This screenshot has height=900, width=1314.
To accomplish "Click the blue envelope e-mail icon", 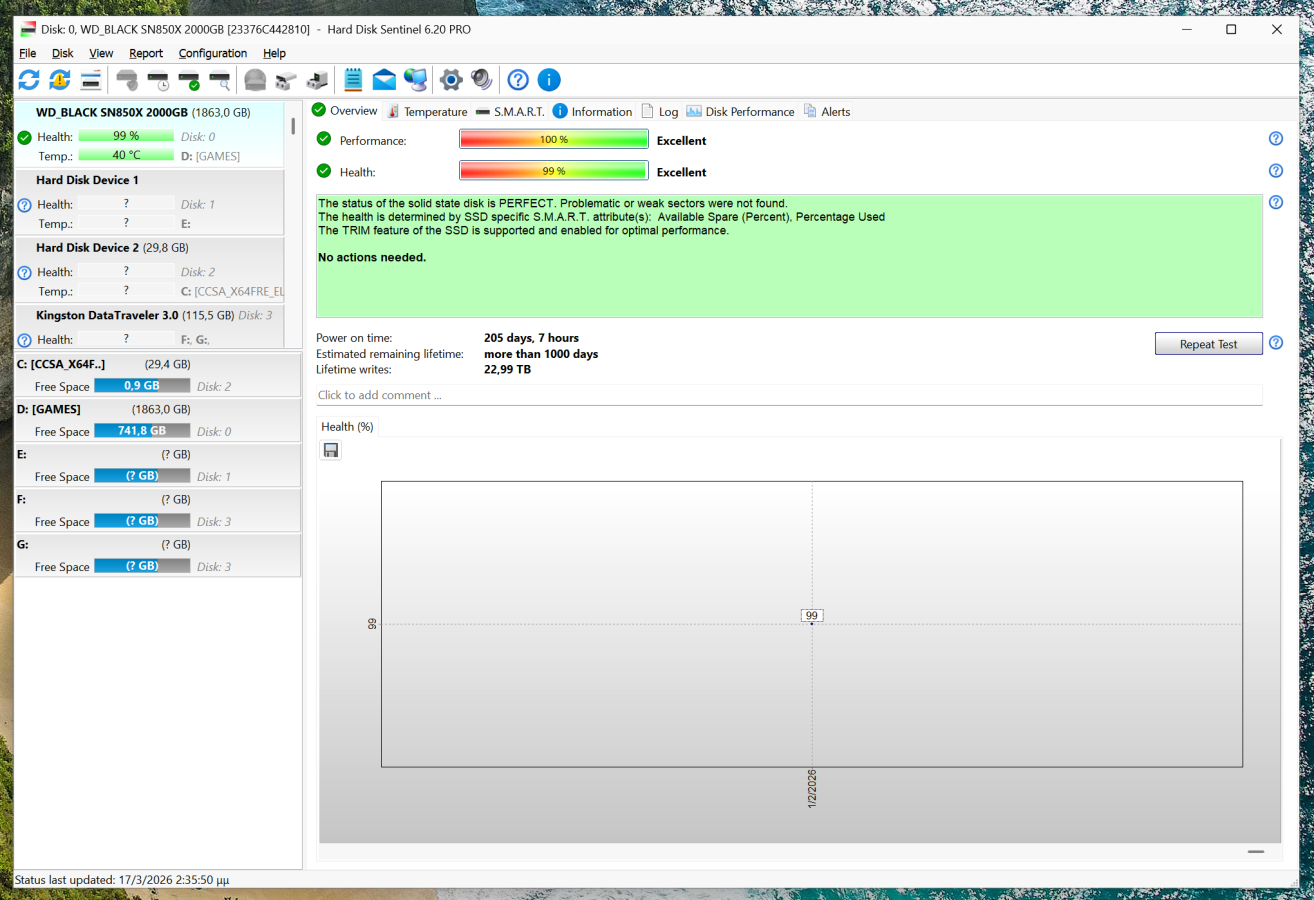I will (384, 80).
